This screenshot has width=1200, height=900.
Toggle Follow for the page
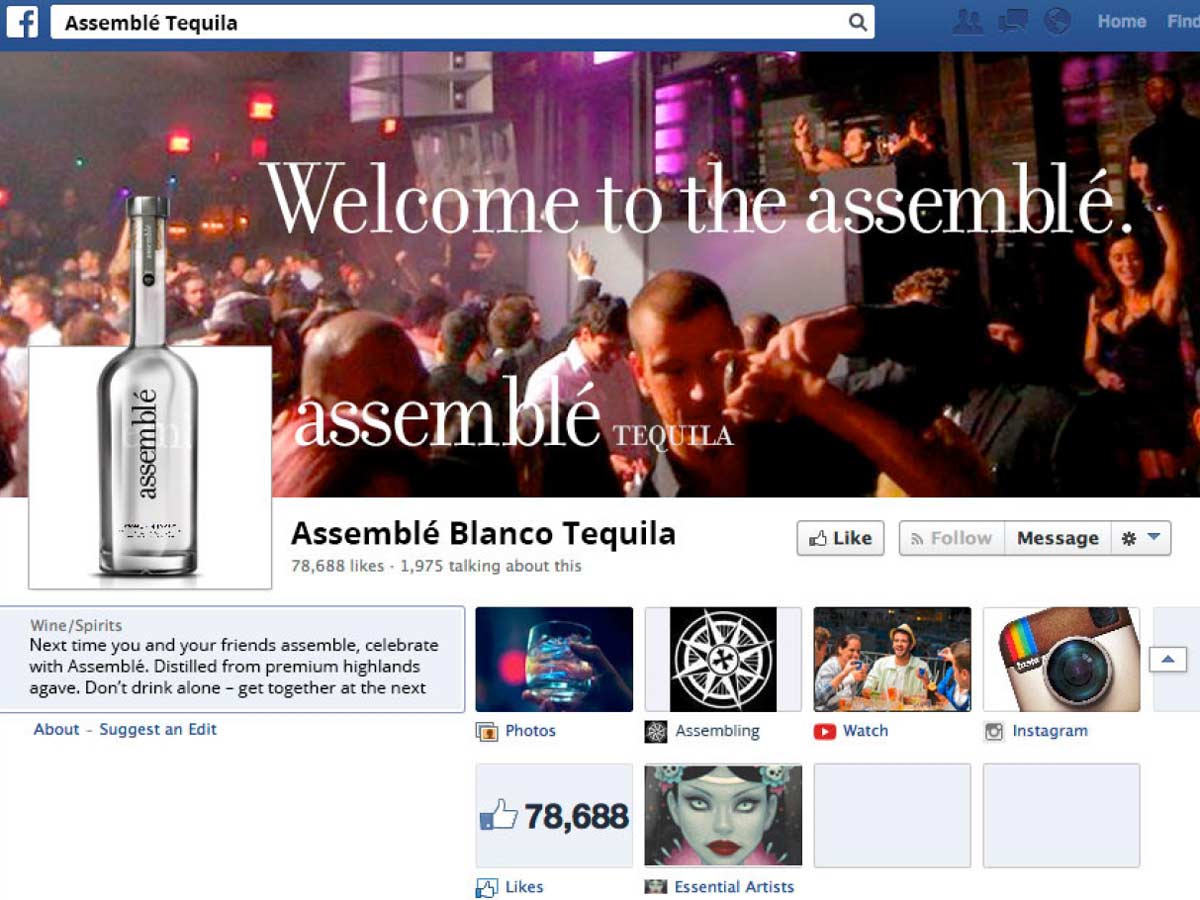coord(952,538)
